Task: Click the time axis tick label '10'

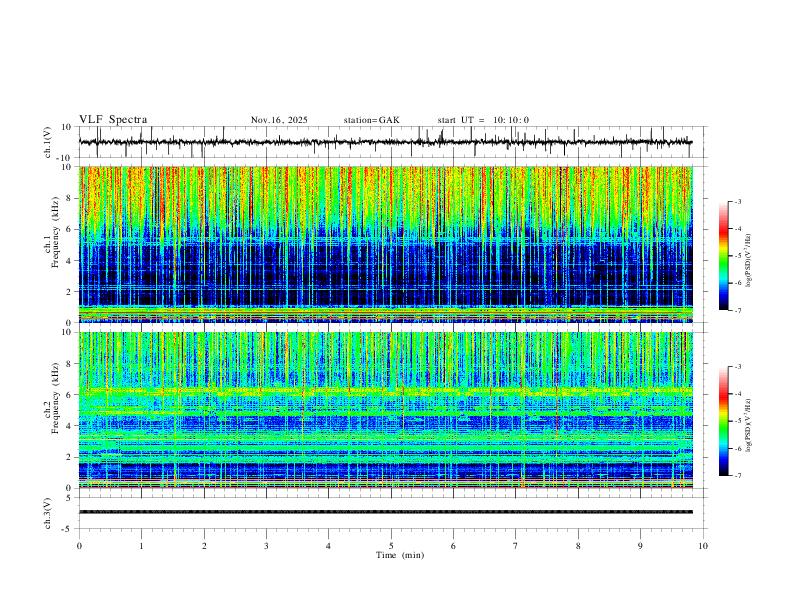Action: 703,546
